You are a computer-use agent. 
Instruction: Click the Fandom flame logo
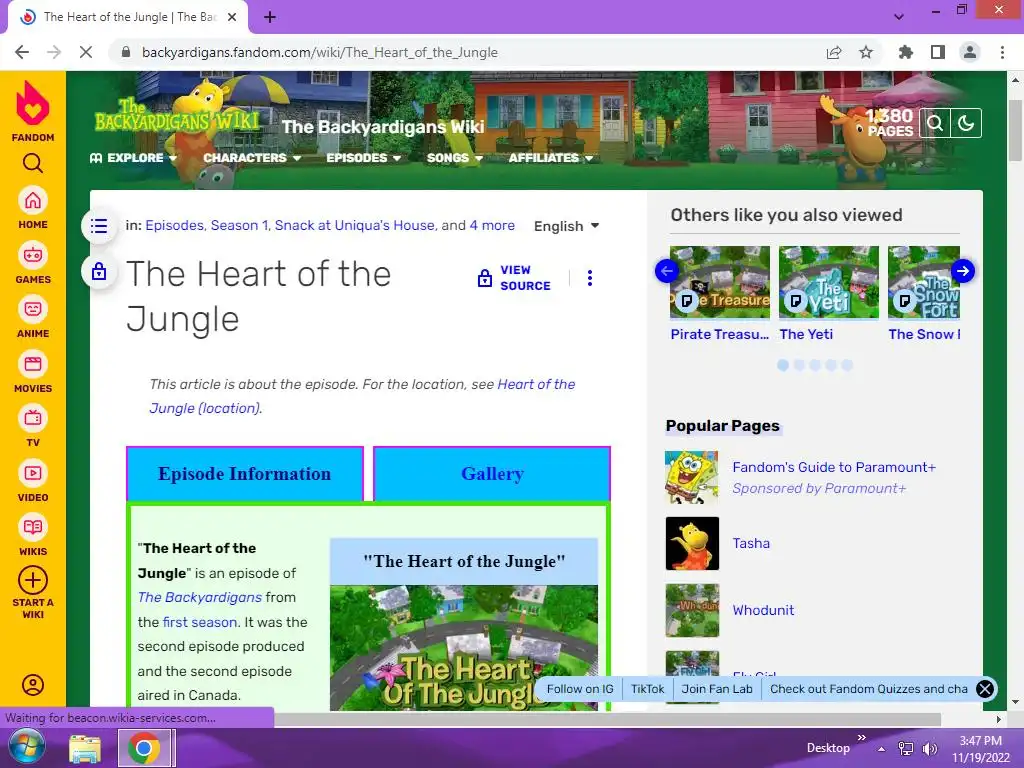coord(33,103)
